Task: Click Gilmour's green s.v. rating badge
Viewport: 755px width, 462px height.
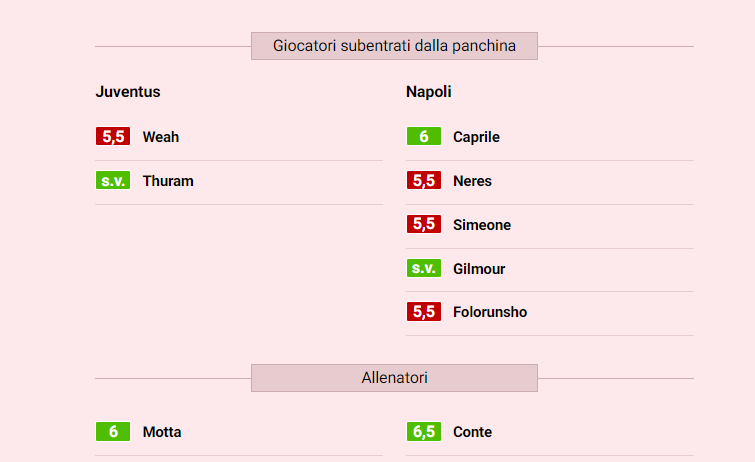Action: tap(424, 269)
